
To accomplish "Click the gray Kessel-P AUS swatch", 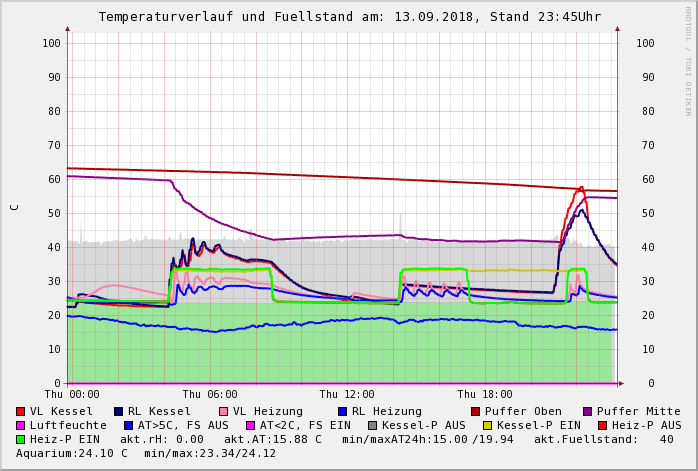I will click(x=373, y=425).
